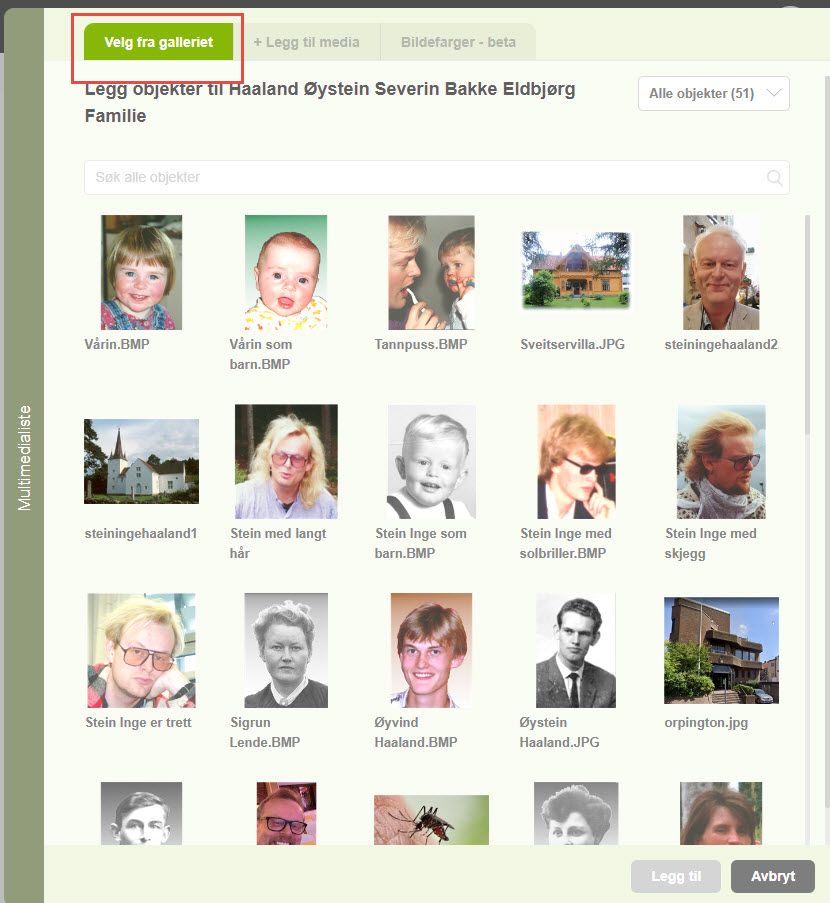
Task: Select the Vårin.BMP thumbnail
Action: coord(141,272)
